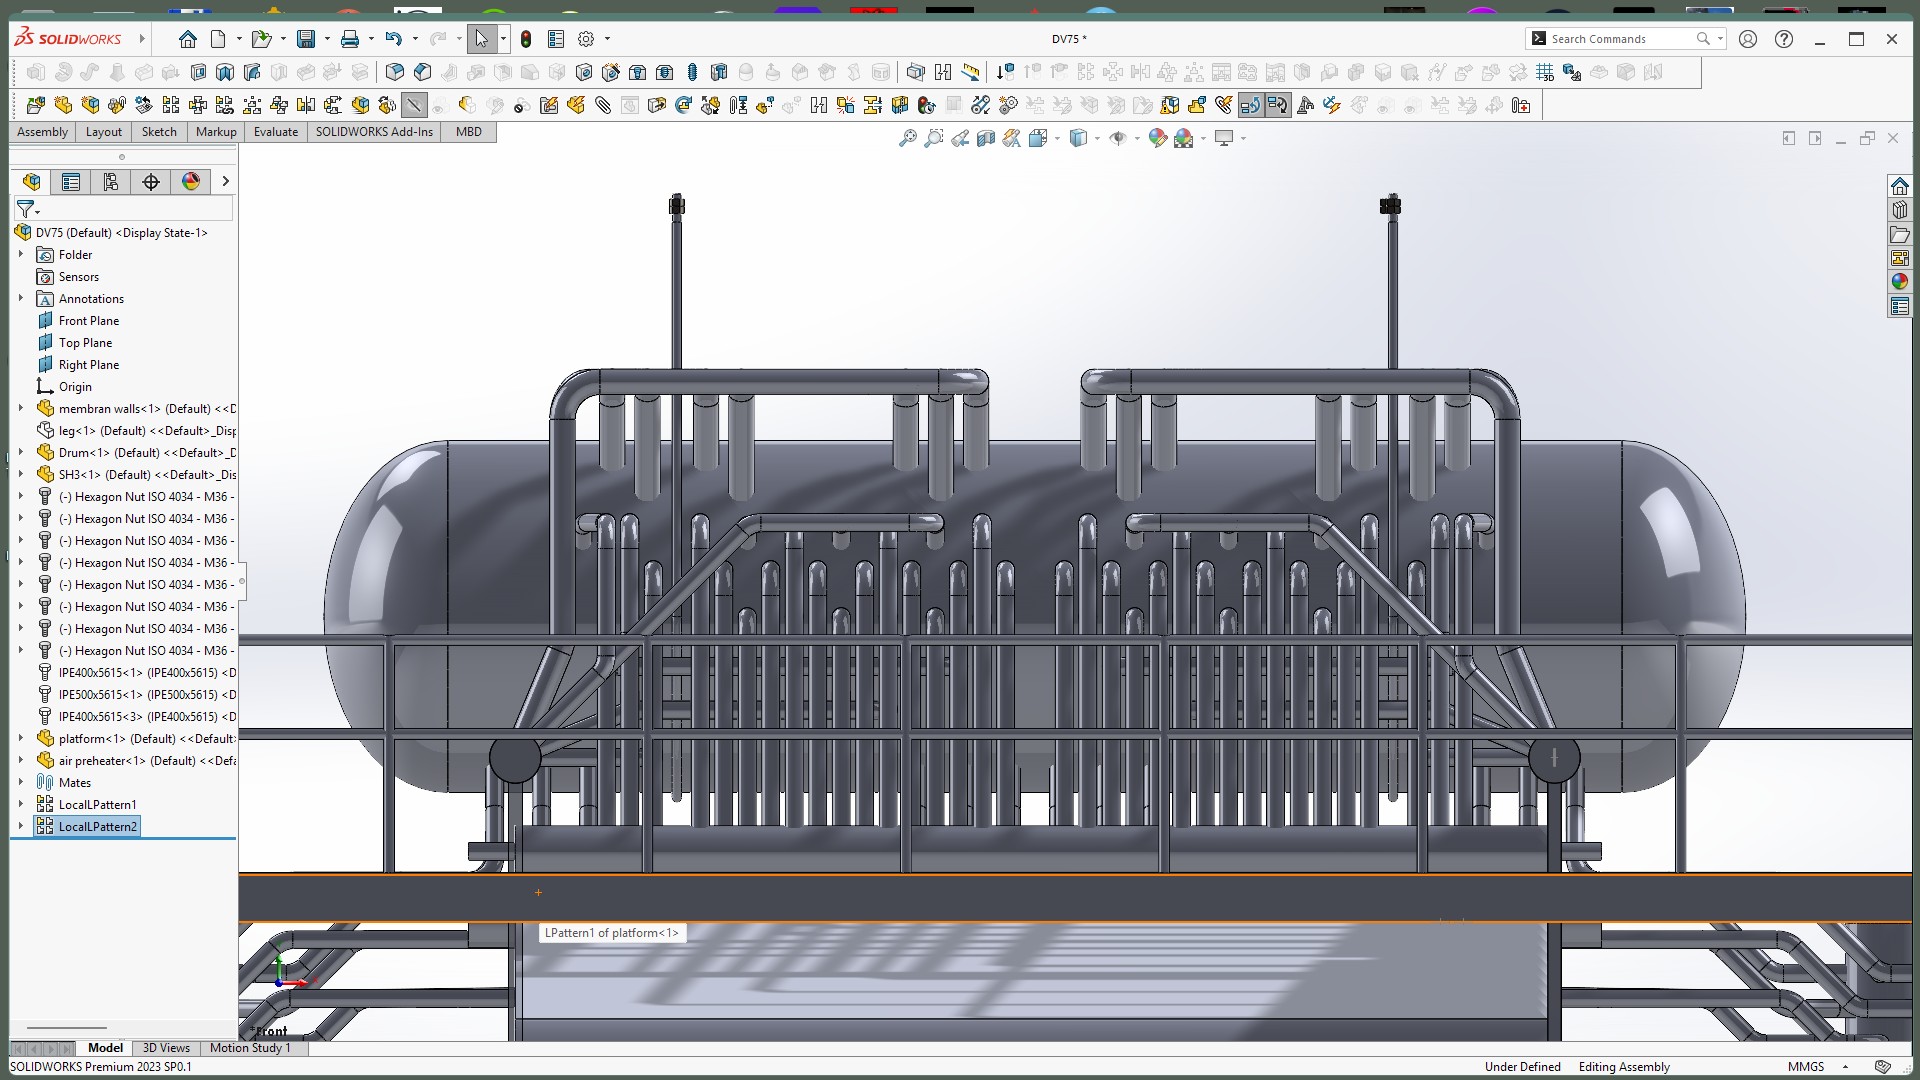Switch to the Sketch ribbon tab

coord(159,132)
